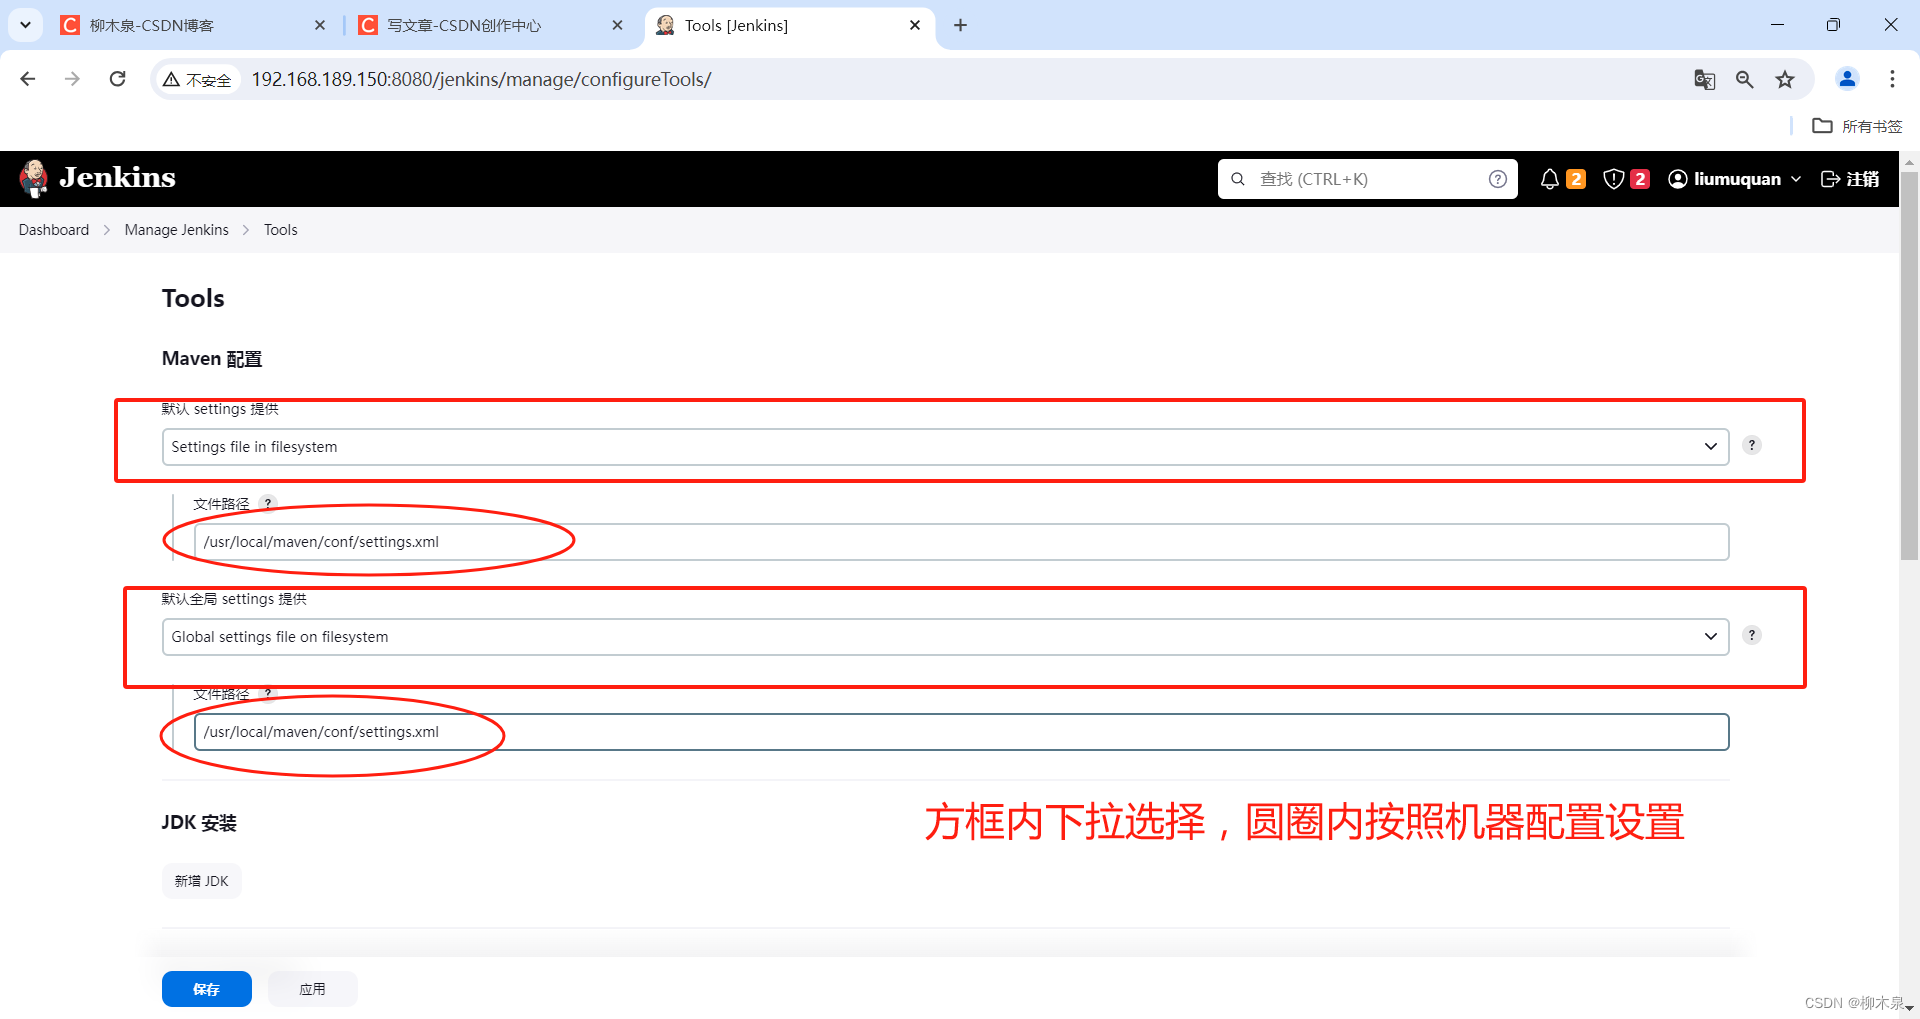The height and width of the screenshot is (1019, 1920).
Task: Expand the liumuquan user menu chevron
Action: click(x=1796, y=179)
